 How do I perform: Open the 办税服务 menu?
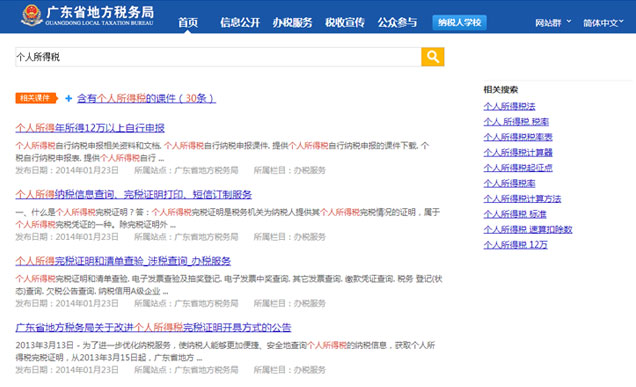[x=292, y=22]
